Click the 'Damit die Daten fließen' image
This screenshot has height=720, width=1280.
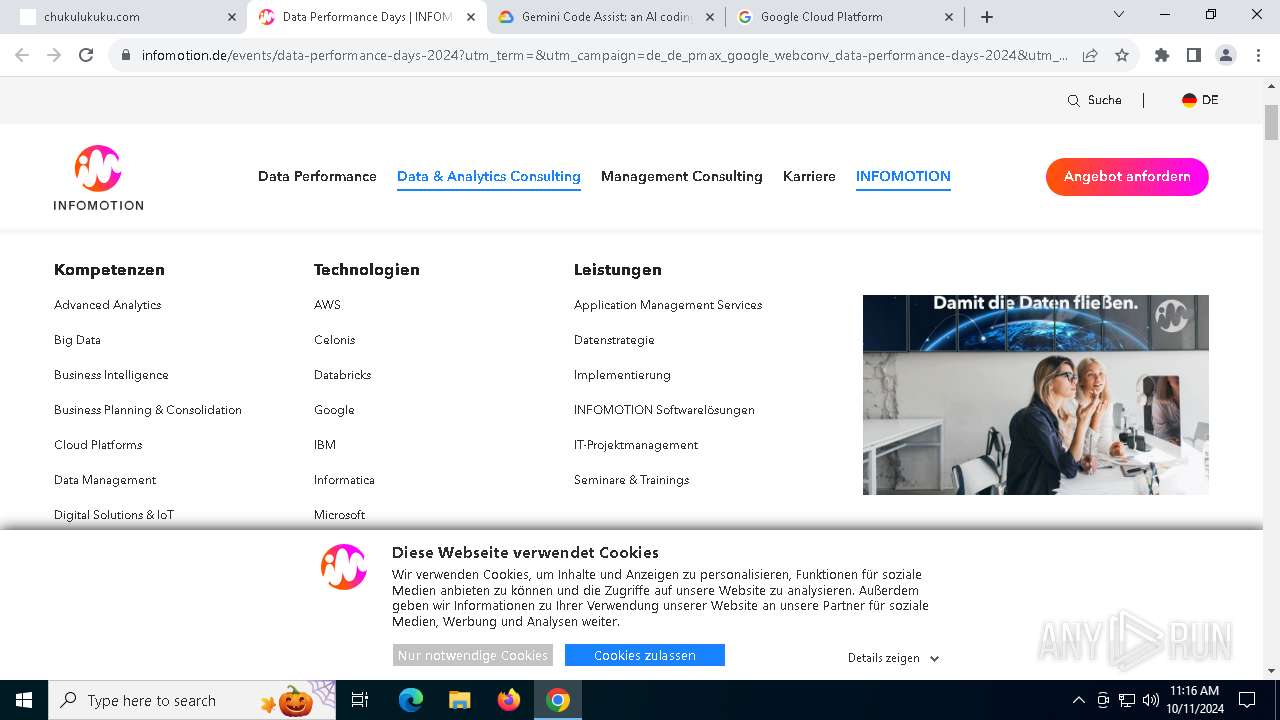(x=1036, y=395)
